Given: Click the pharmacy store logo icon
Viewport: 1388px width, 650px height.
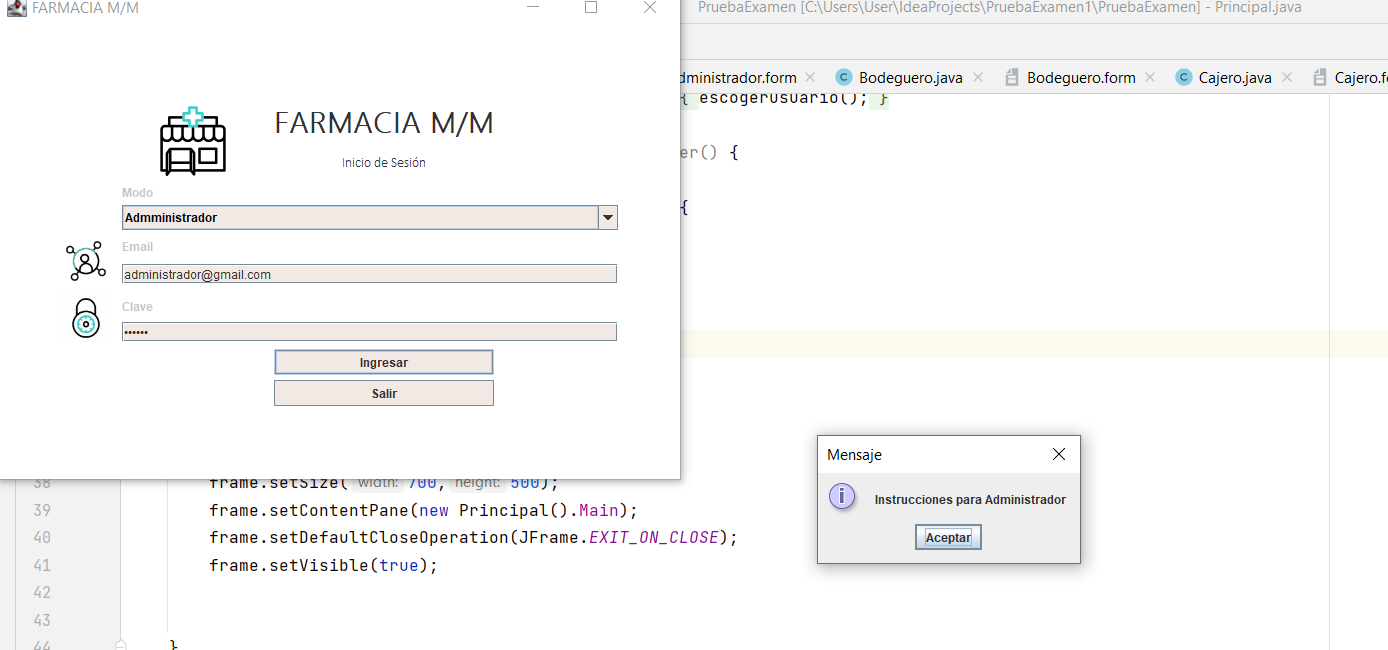Looking at the screenshot, I should click(193, 142).
